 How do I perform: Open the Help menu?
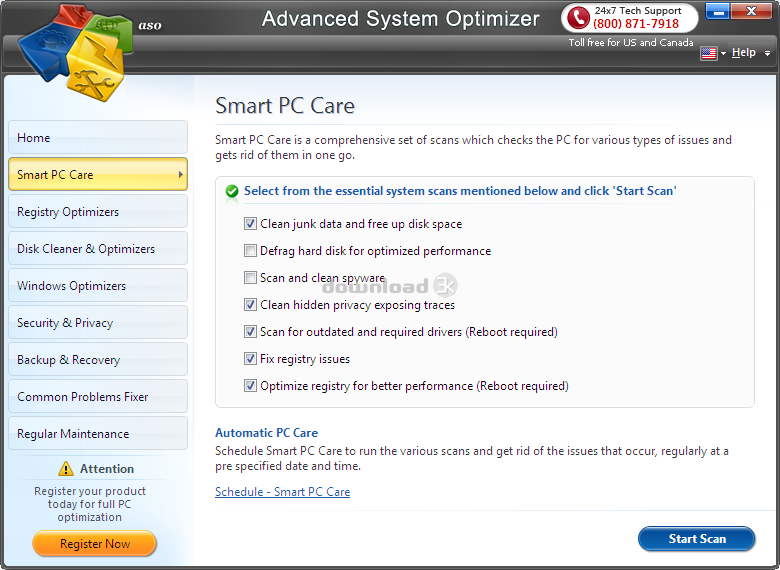[744, 52]
